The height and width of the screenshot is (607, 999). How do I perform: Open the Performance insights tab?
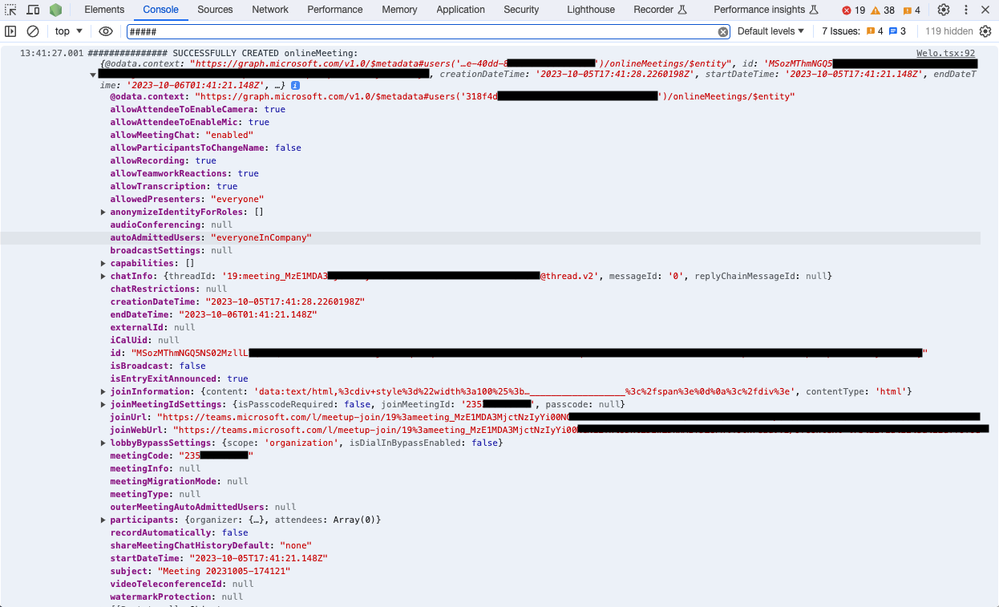coord(765,10)
